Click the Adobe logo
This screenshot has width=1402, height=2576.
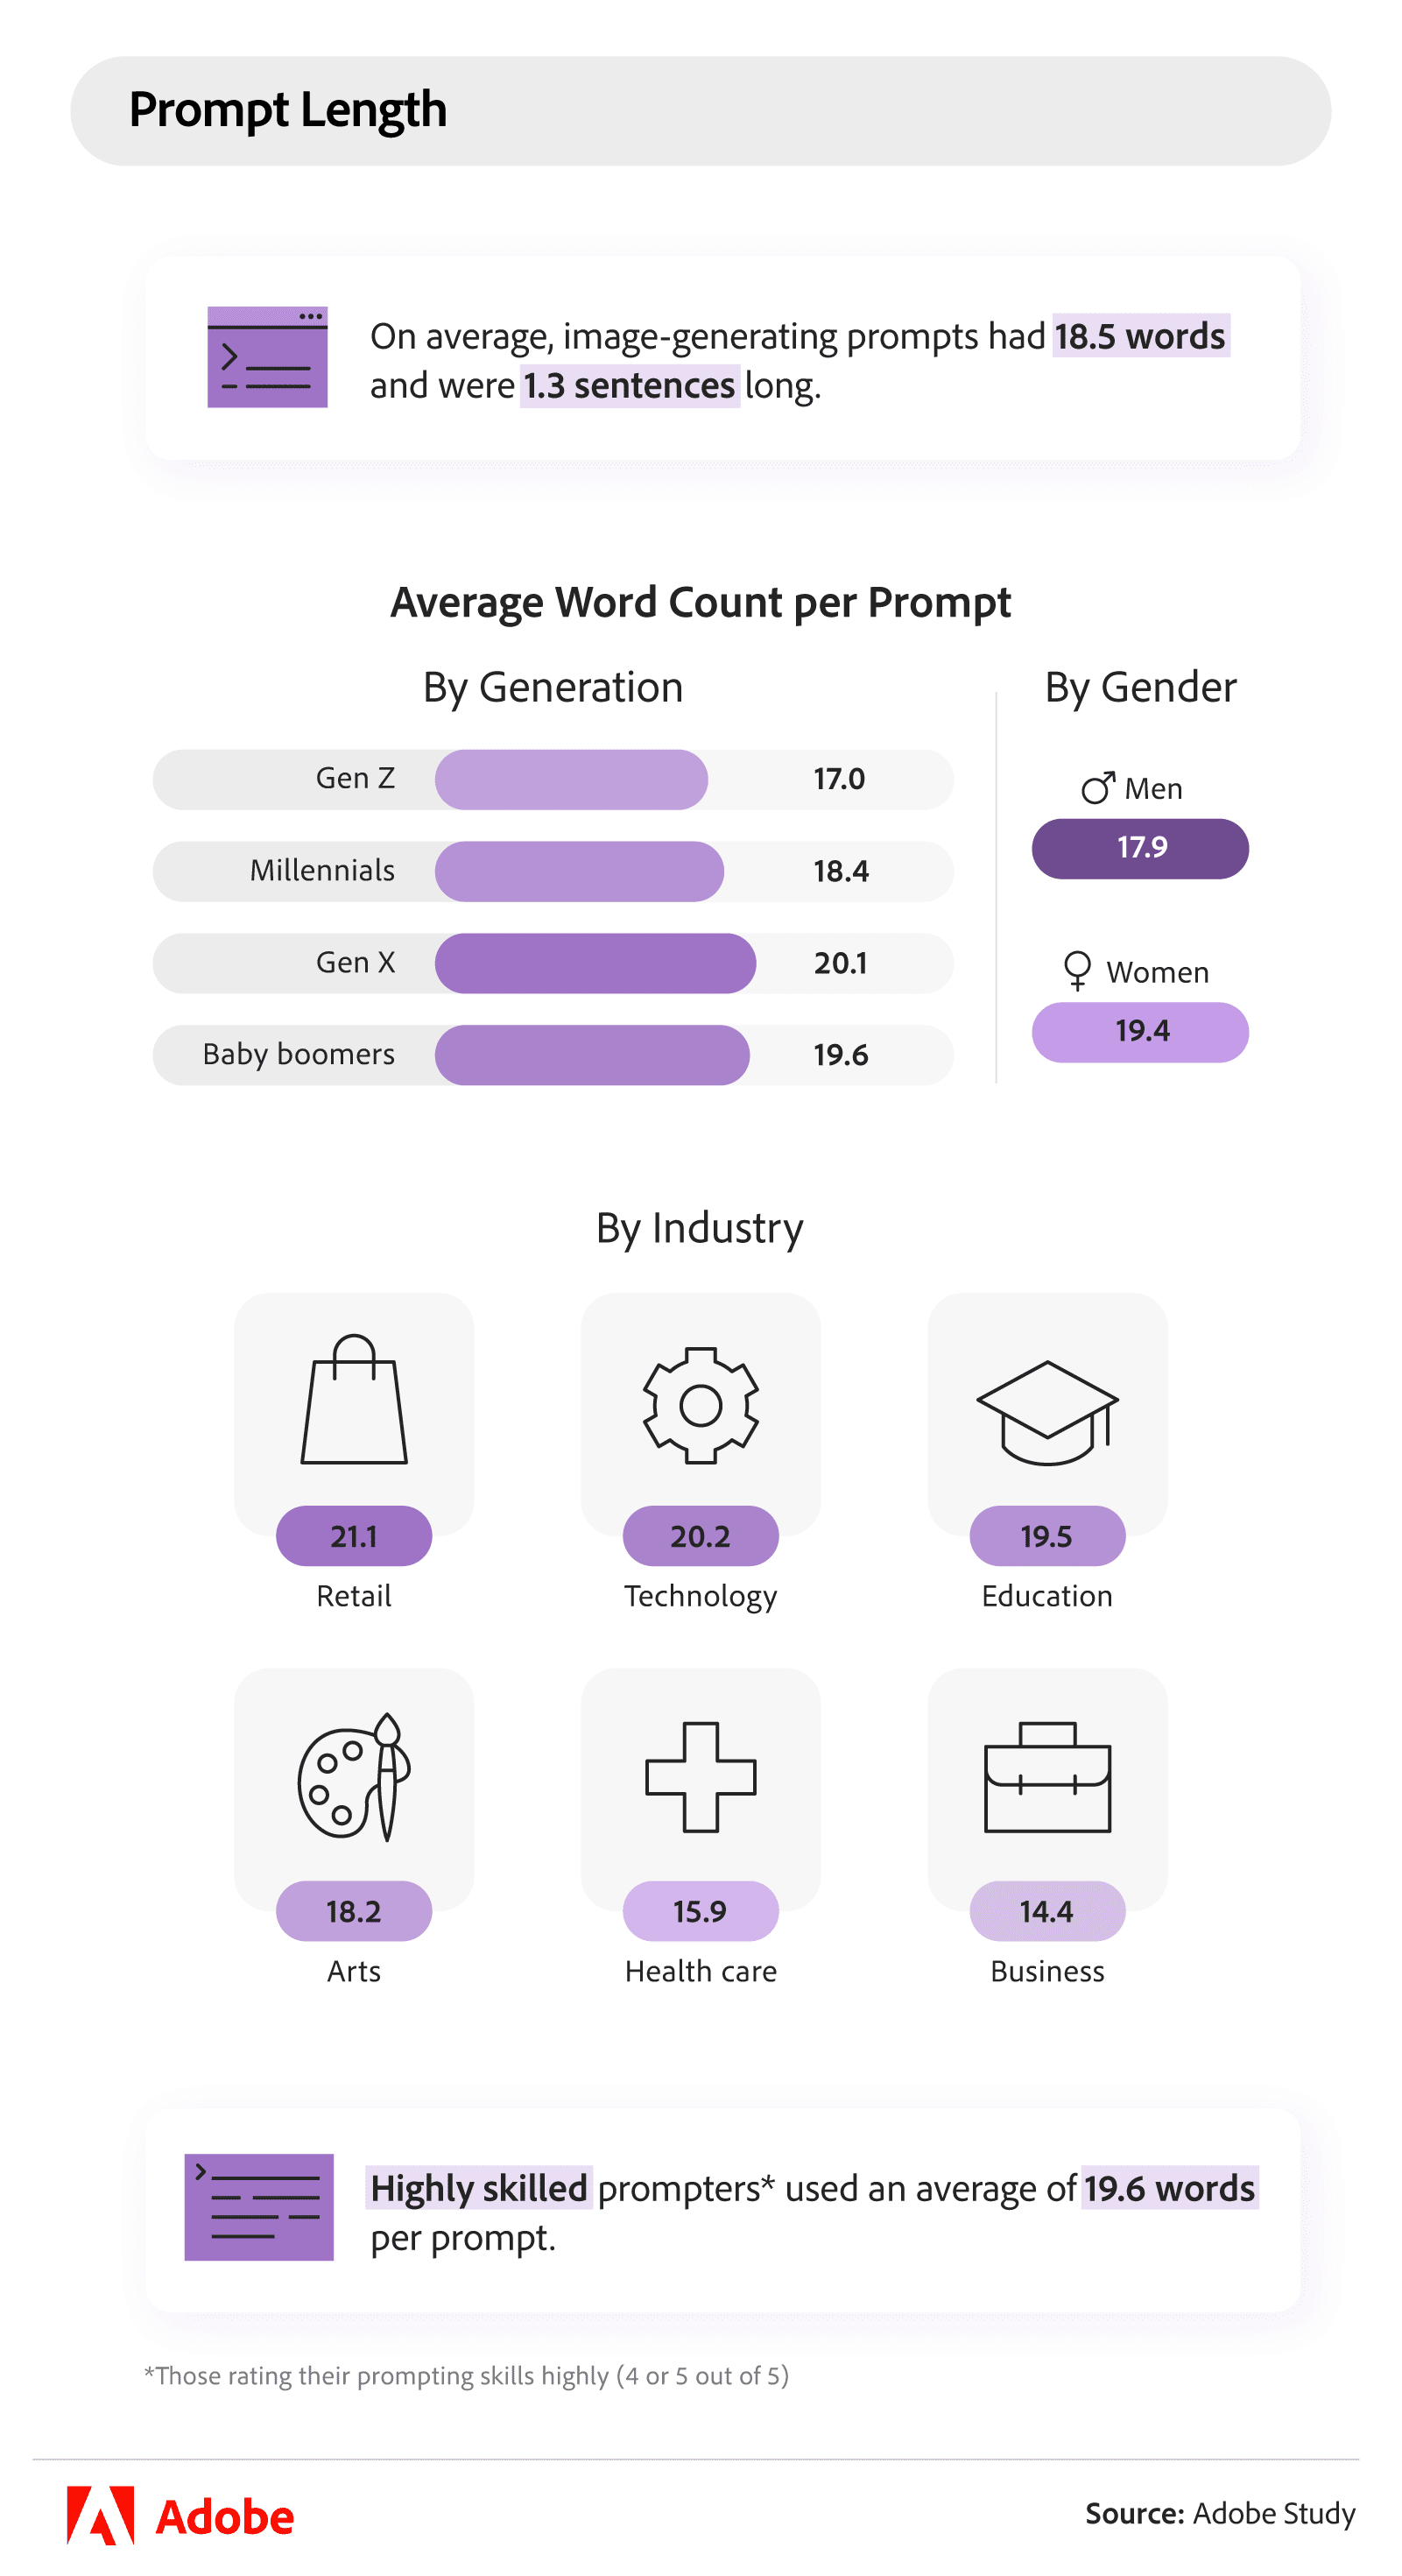pyautogui.click(x=181, y=2515)
